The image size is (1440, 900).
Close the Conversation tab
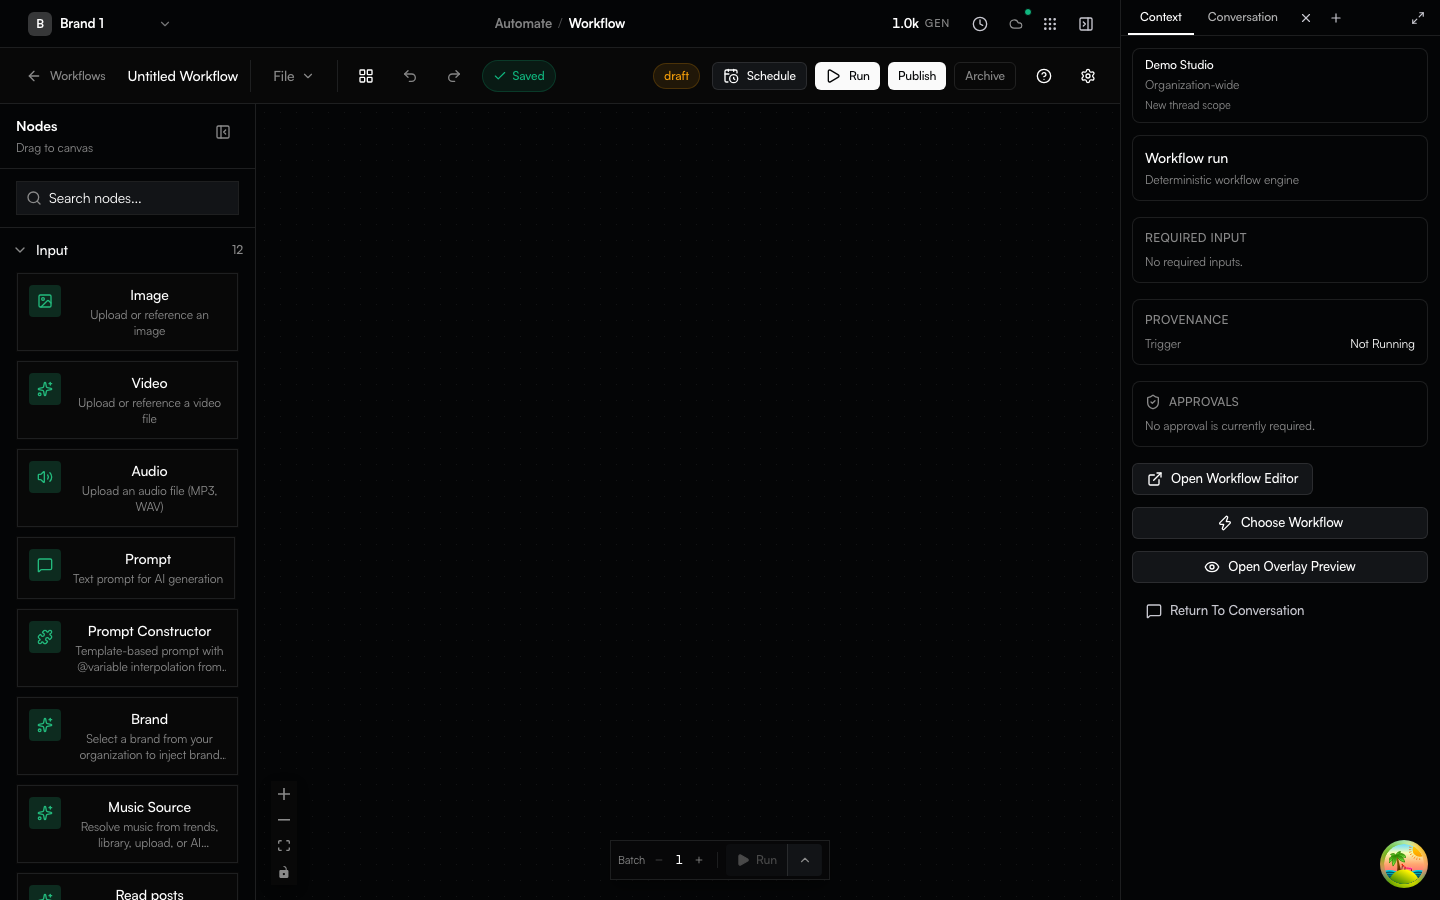point(1306,18)
